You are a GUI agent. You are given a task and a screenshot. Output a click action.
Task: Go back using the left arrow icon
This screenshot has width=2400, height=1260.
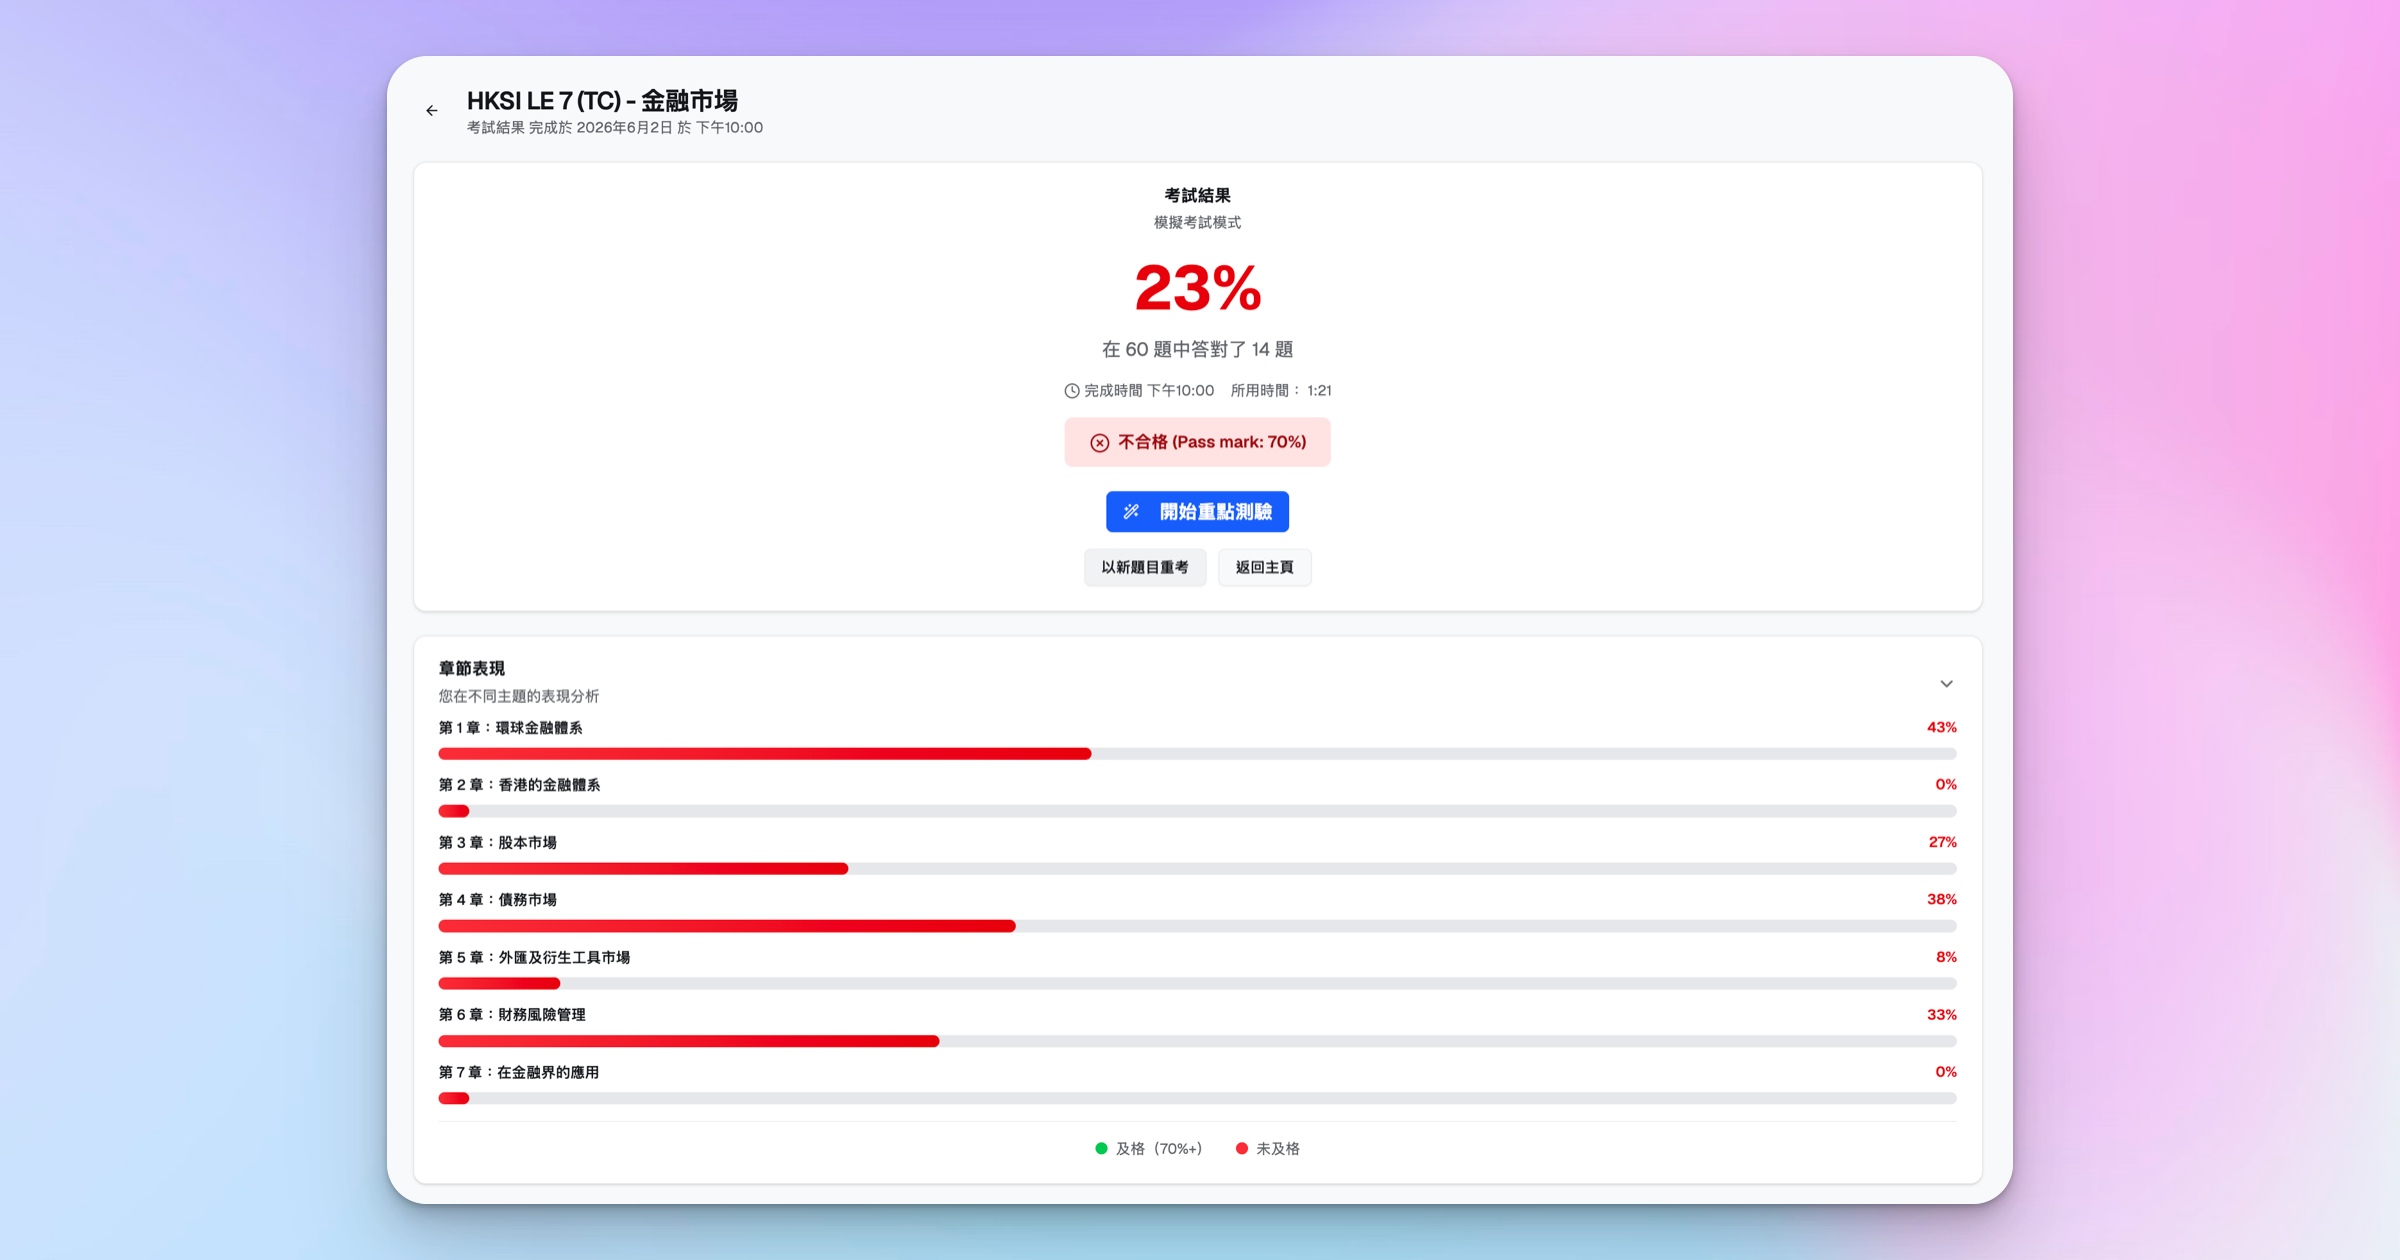coord(432,111)
